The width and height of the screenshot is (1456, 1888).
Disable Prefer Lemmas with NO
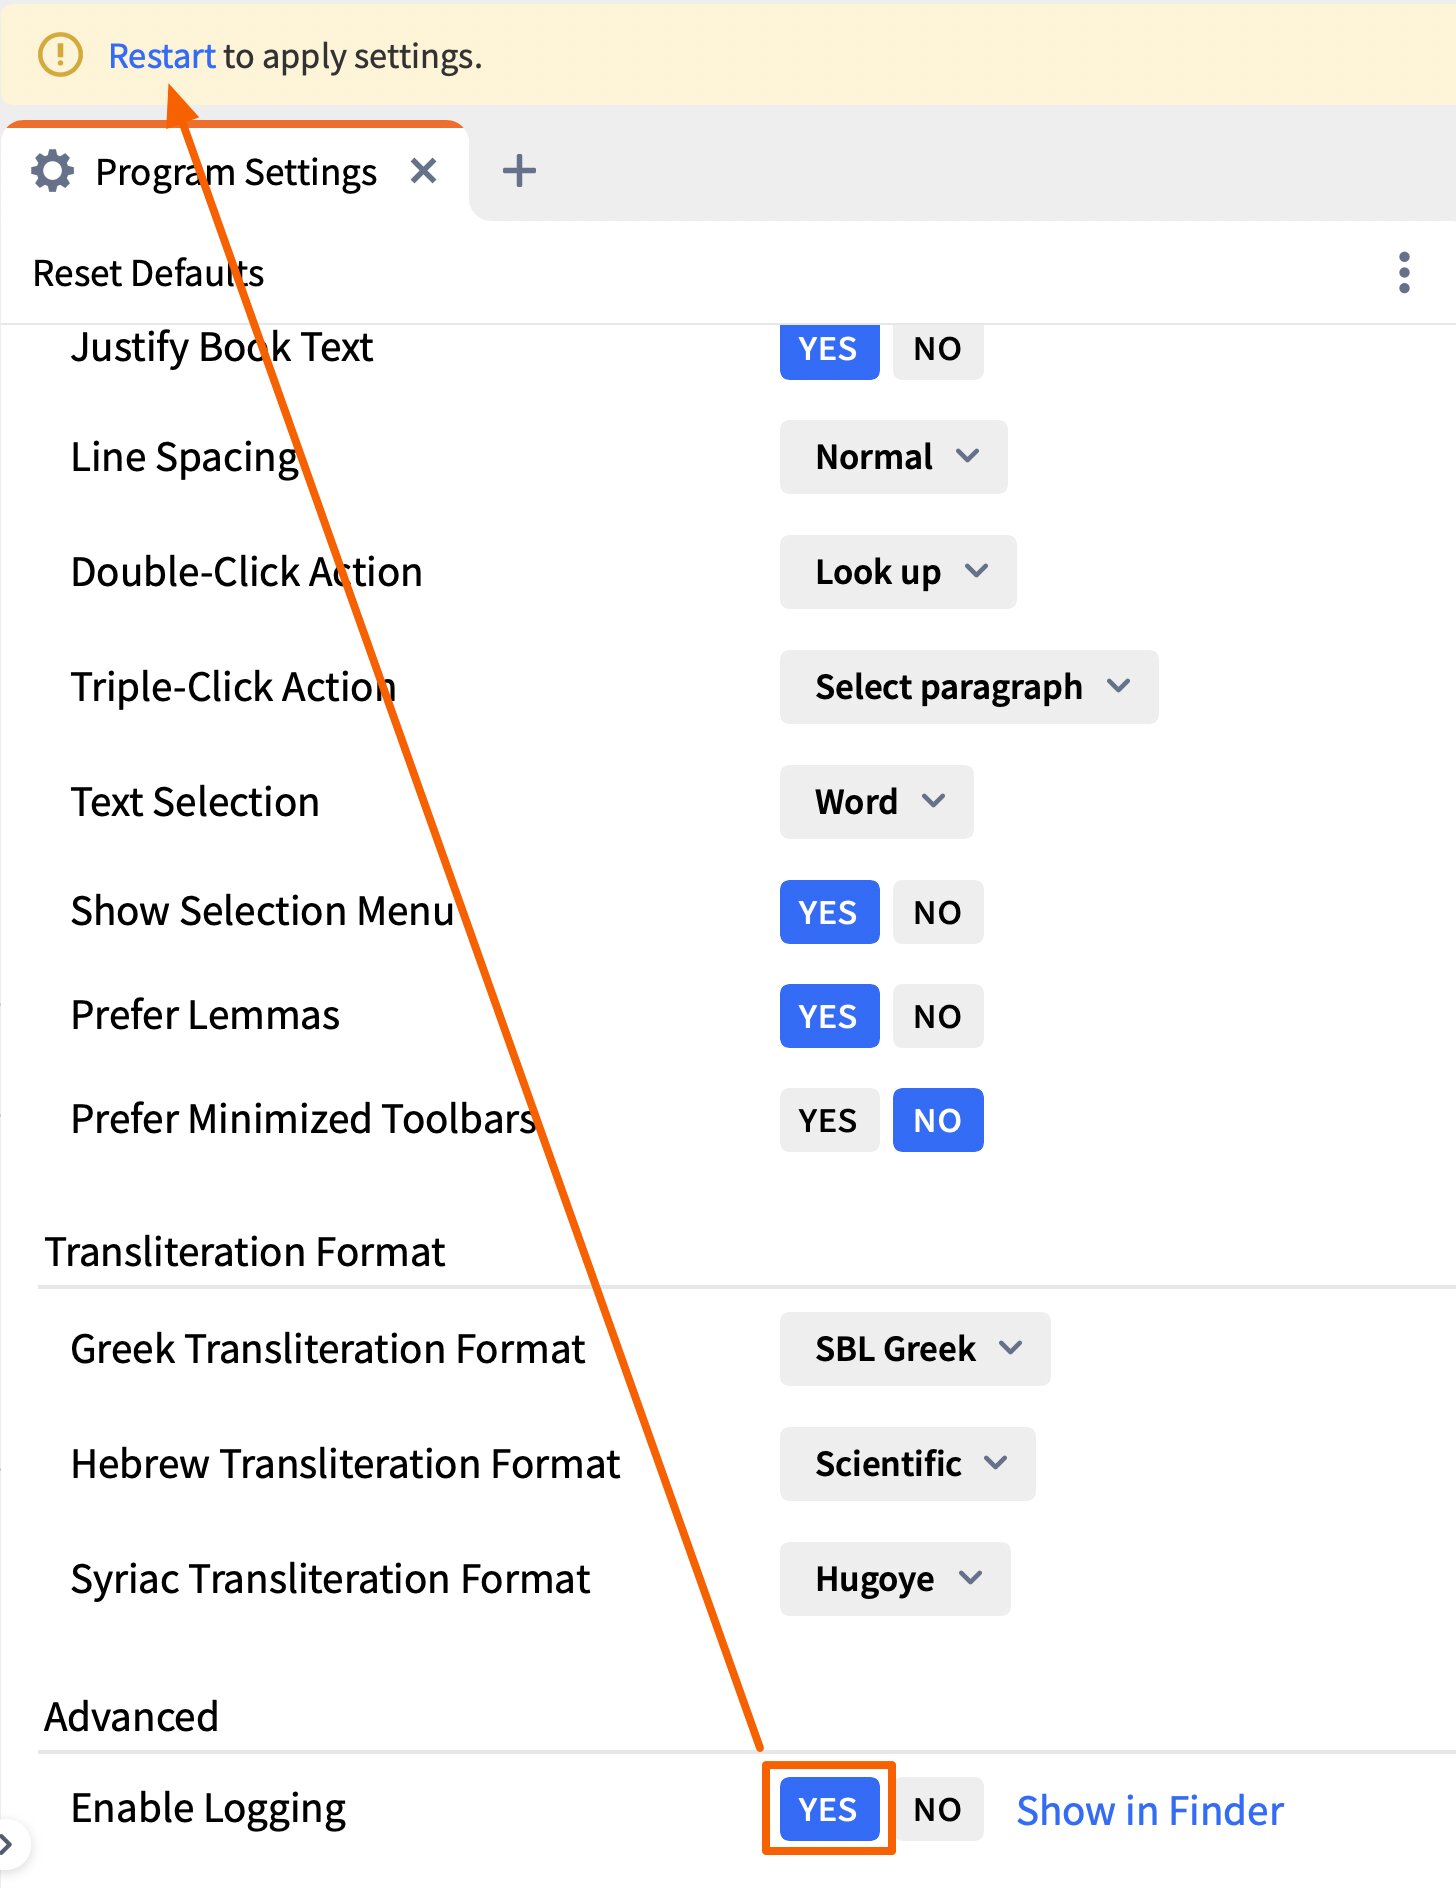coord(937,1016)
